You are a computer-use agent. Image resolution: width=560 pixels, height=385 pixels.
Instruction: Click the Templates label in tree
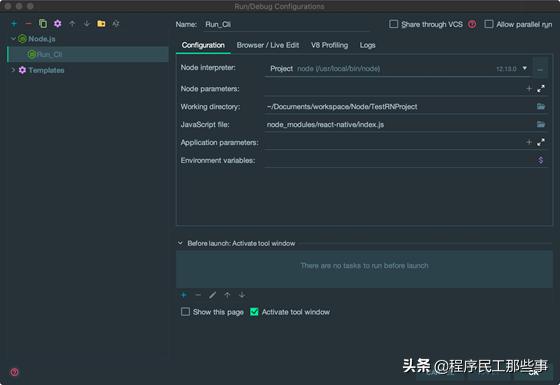(x=46, y=70)
